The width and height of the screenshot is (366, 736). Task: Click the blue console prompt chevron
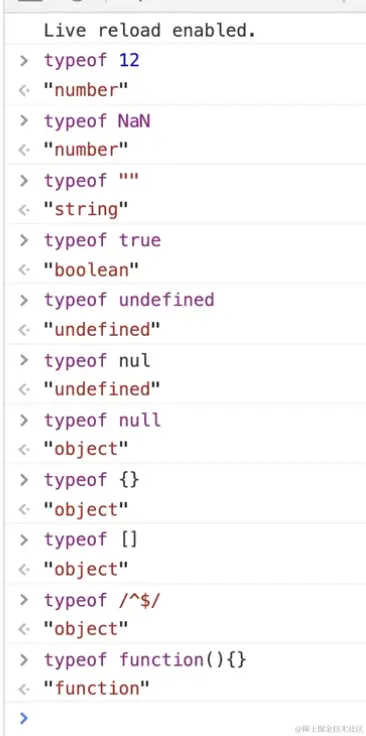click(24, 718)
